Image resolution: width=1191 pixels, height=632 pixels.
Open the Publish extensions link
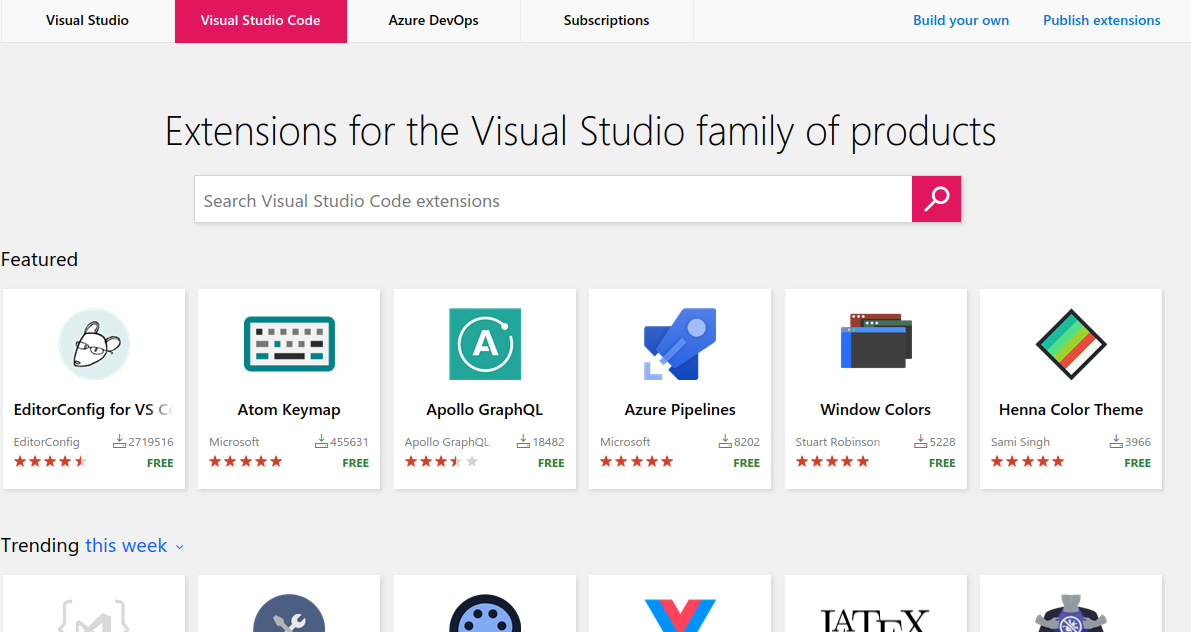pyautogui.click(x=1101, y=21)
